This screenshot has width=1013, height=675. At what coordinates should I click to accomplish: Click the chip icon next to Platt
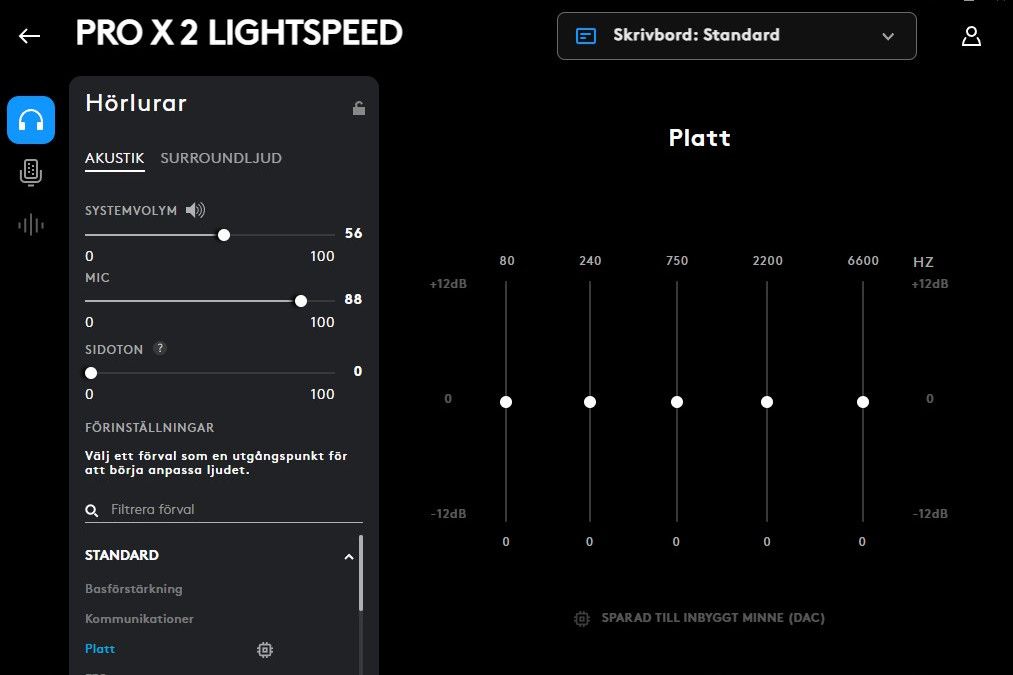point(265,649)
